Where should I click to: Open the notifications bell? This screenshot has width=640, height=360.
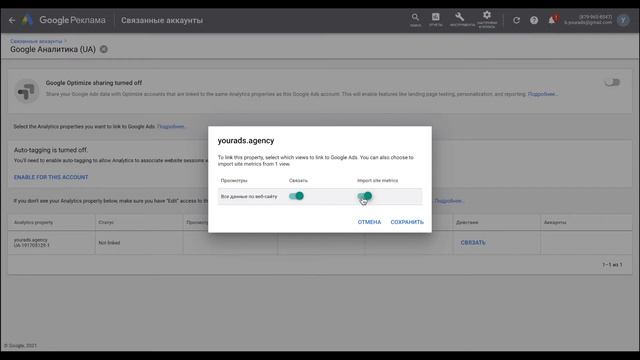tap(552, 20)
